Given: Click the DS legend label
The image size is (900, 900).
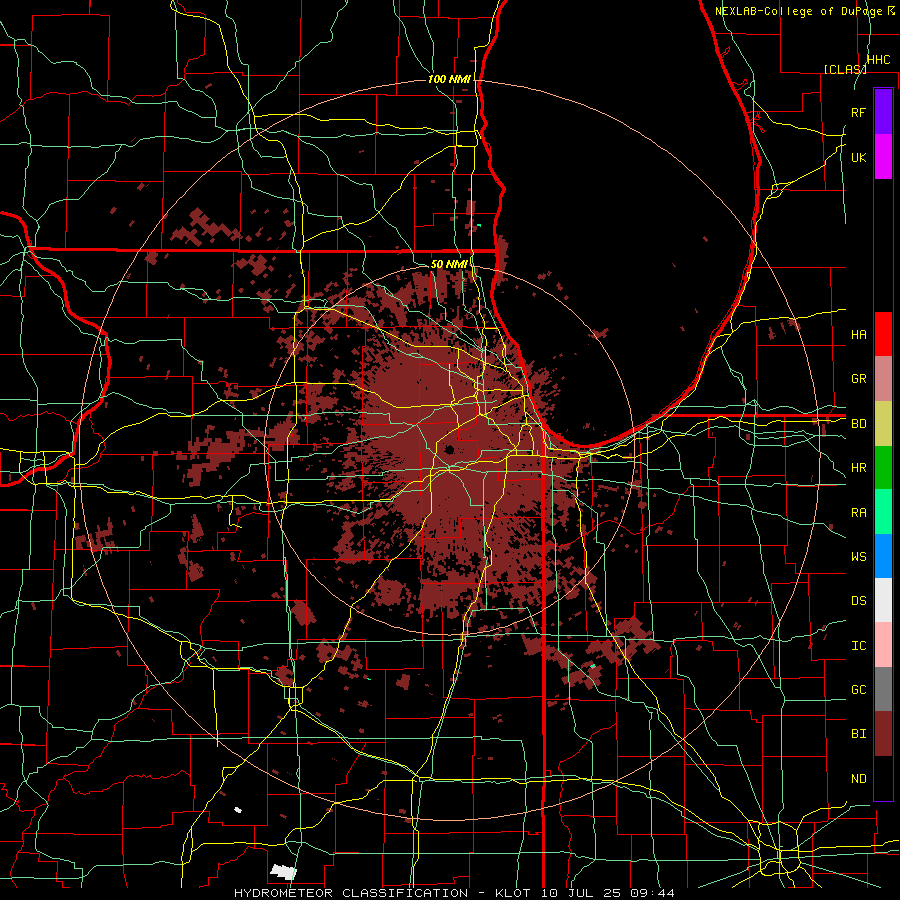Looking at the screenshot, I should (858, 600).
